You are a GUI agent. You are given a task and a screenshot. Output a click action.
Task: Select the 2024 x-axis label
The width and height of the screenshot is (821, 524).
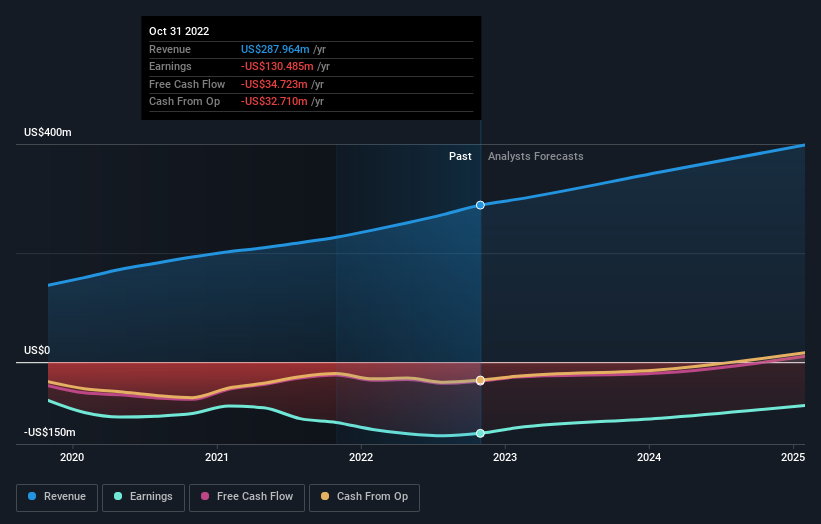649,458
